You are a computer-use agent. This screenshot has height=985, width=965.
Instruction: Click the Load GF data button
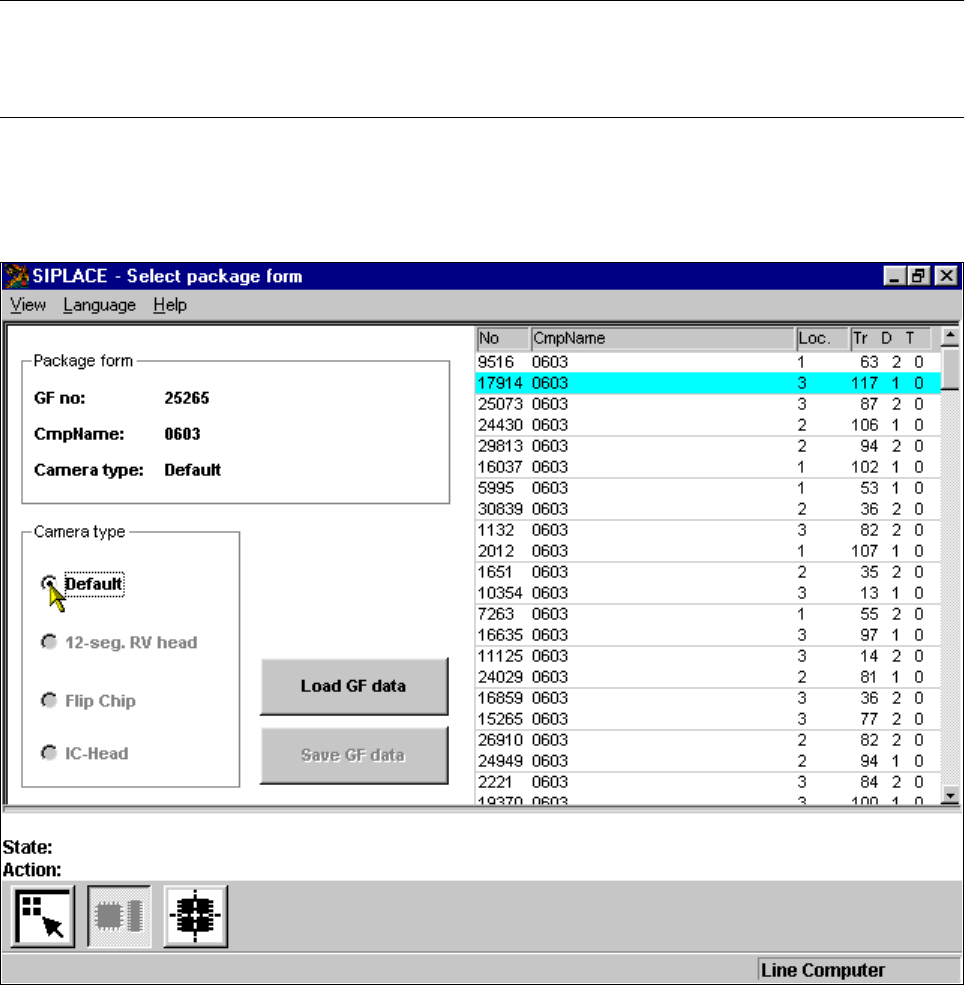click(354, 686)
